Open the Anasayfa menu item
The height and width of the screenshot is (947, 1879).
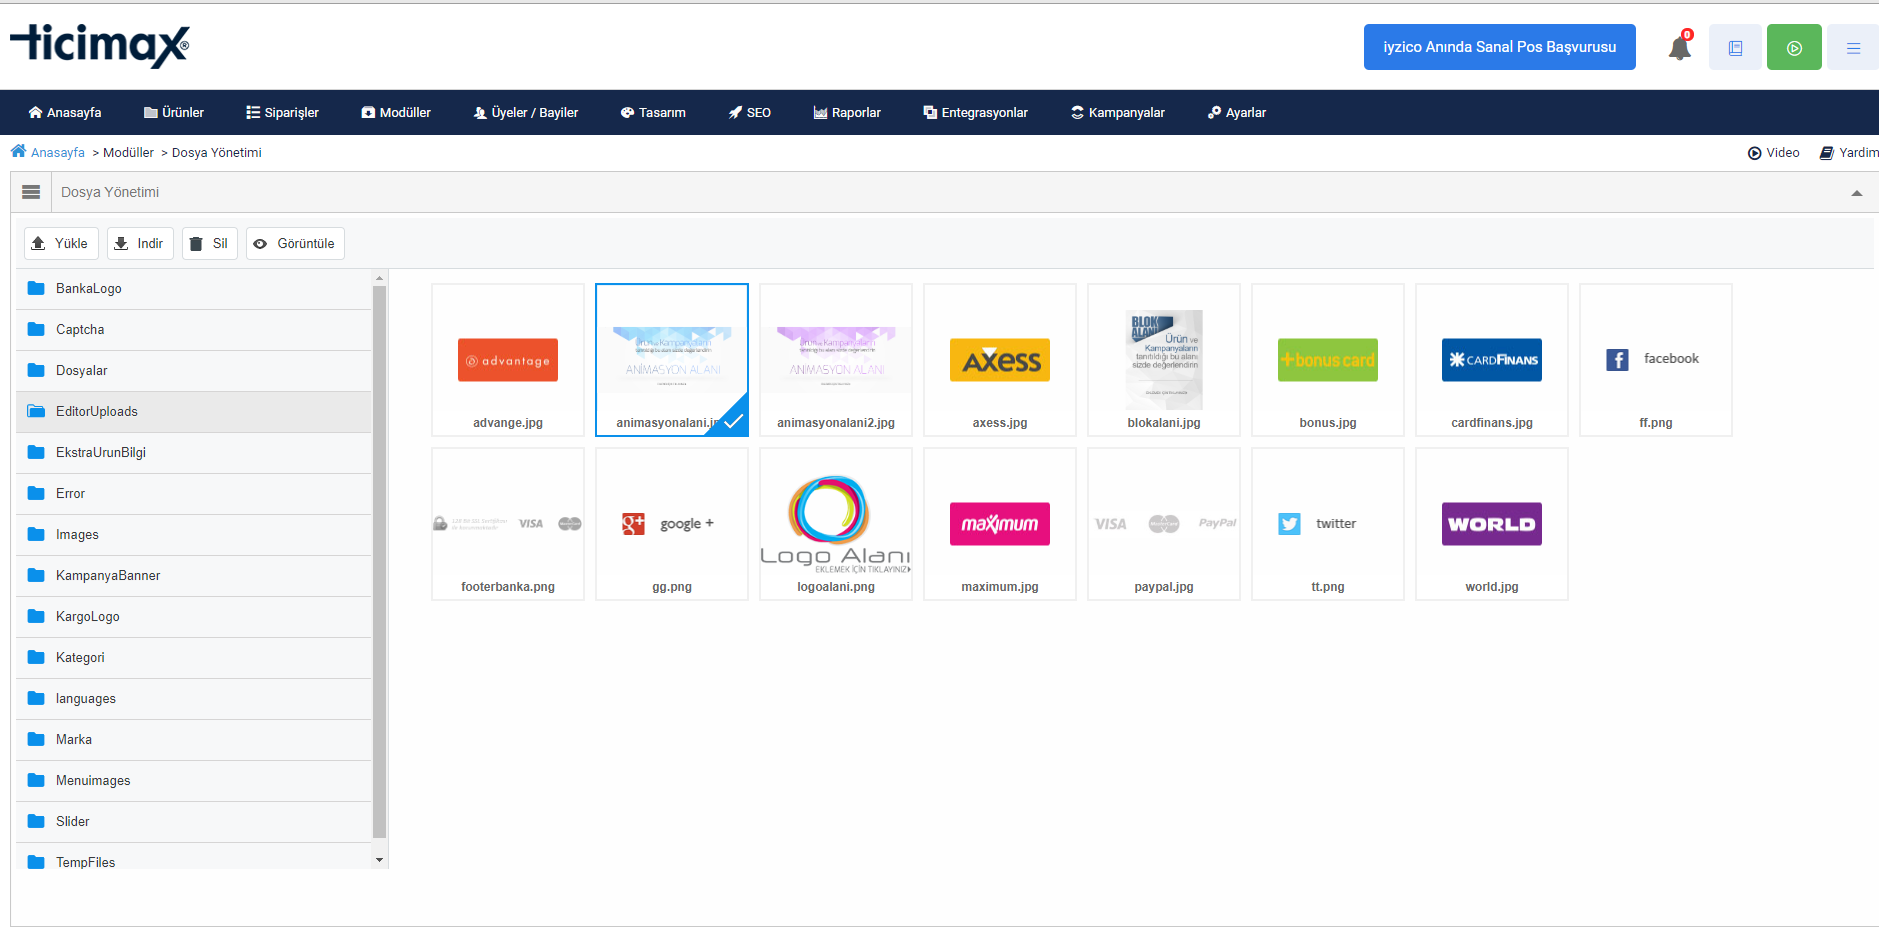point(65,112)
